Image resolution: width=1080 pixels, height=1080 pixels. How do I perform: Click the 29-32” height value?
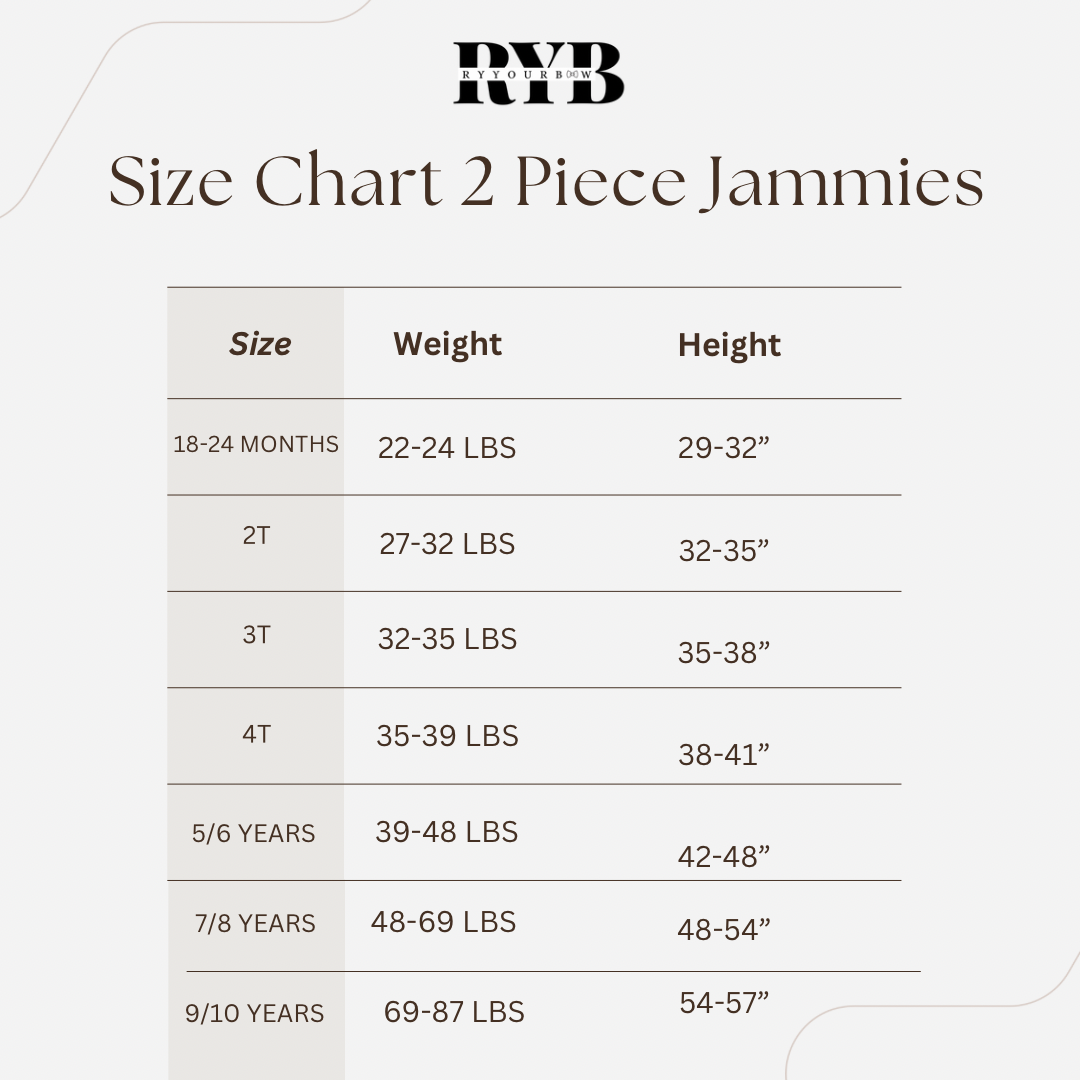pyautogui.click(x=724, y=448)
